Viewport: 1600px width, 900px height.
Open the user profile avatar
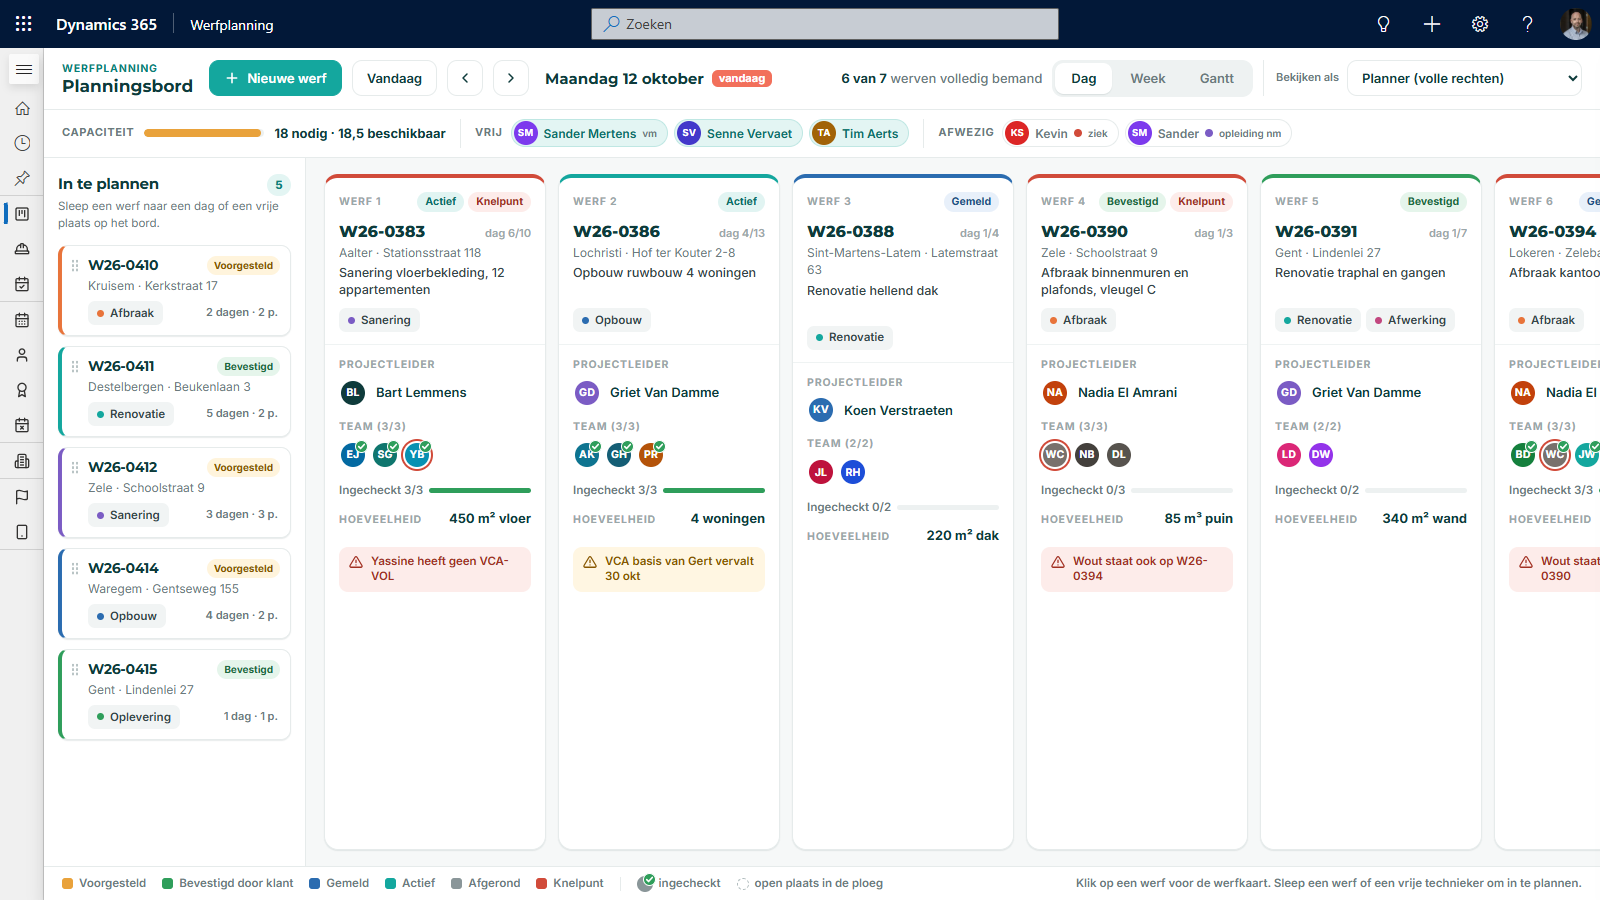(x=1575, y=24)
